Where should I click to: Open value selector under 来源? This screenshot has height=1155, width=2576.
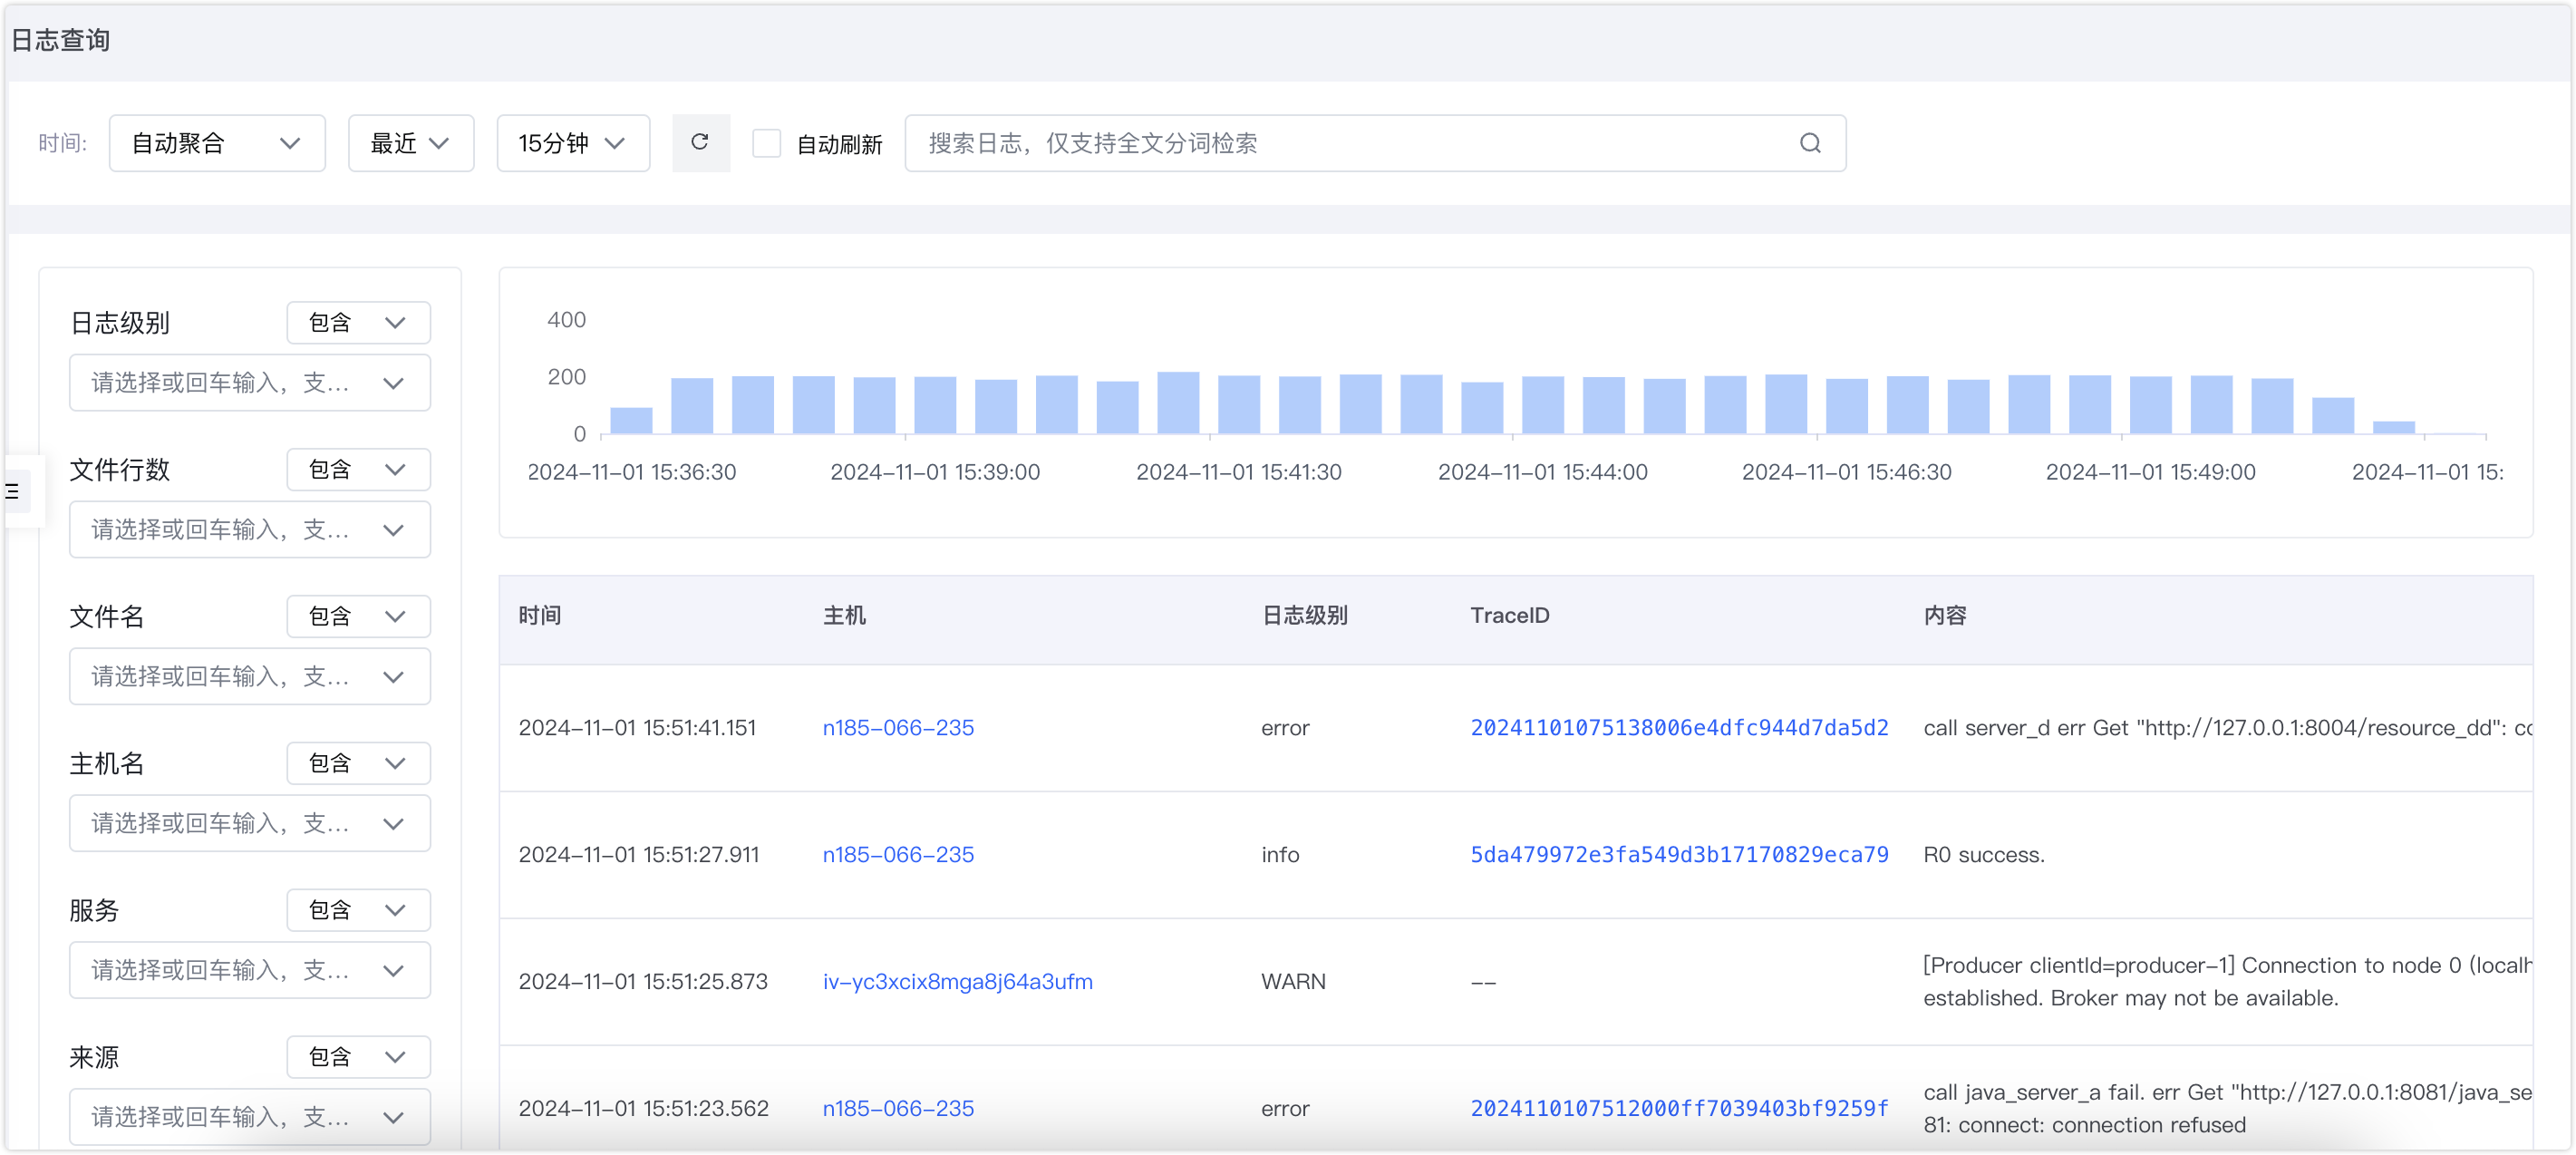point(250,1117)
